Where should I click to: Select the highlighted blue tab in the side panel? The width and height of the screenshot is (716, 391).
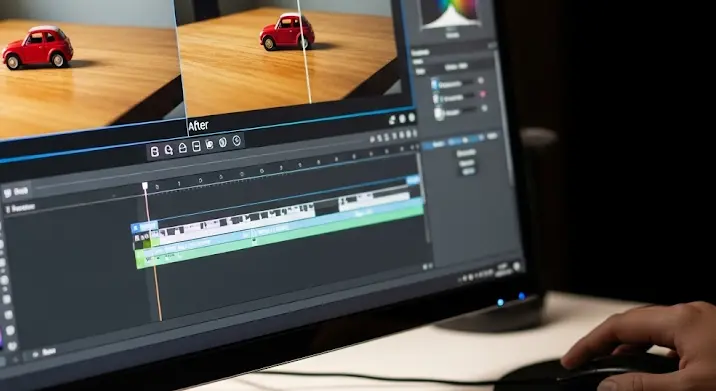tap(454, 142)
